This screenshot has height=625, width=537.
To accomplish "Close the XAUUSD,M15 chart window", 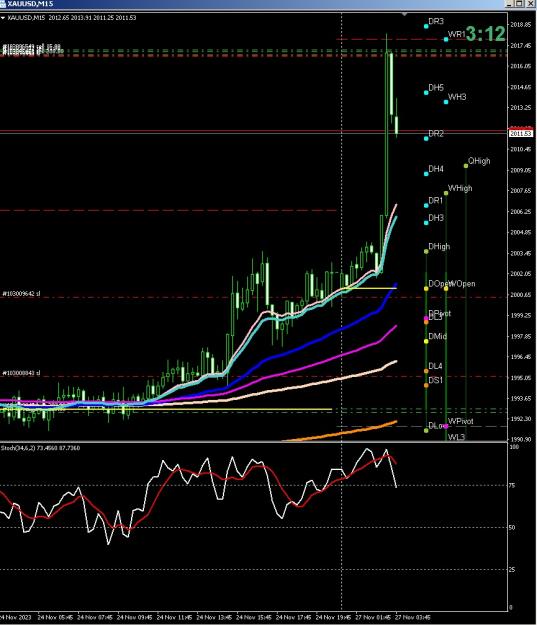I will tap(531, 4).
